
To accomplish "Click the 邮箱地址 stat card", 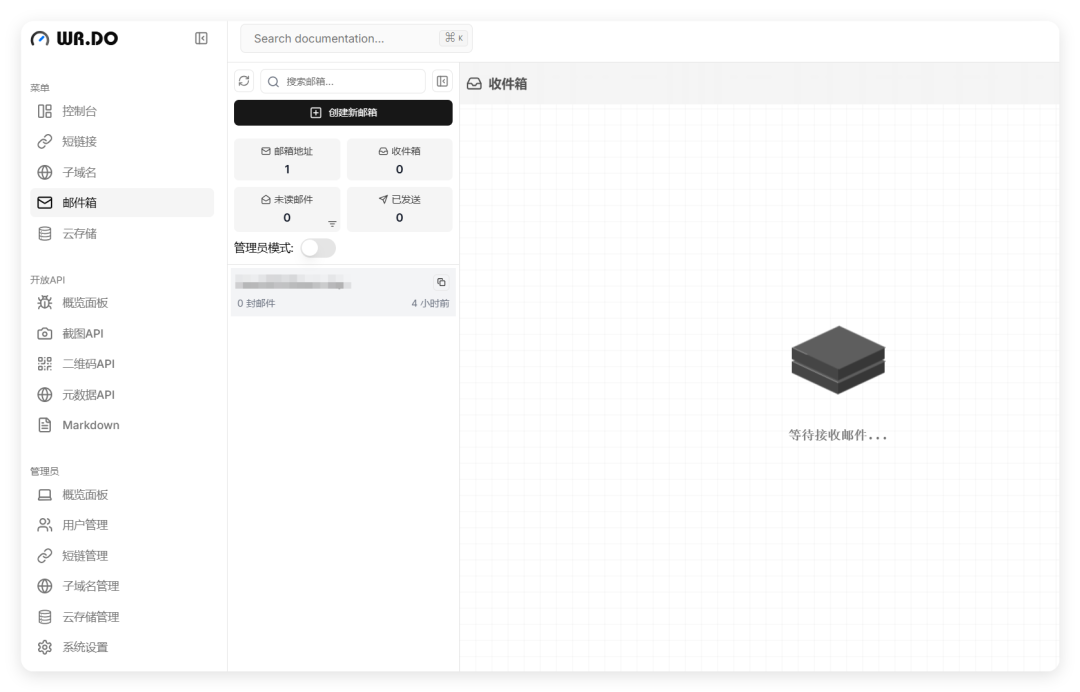I will pyautogui.click(x=287, y=160).
